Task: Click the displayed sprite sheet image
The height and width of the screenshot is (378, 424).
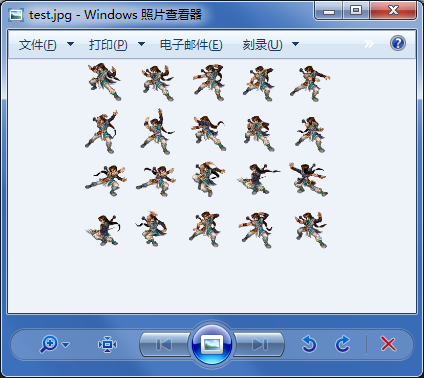Action: [x=207, y=155]
